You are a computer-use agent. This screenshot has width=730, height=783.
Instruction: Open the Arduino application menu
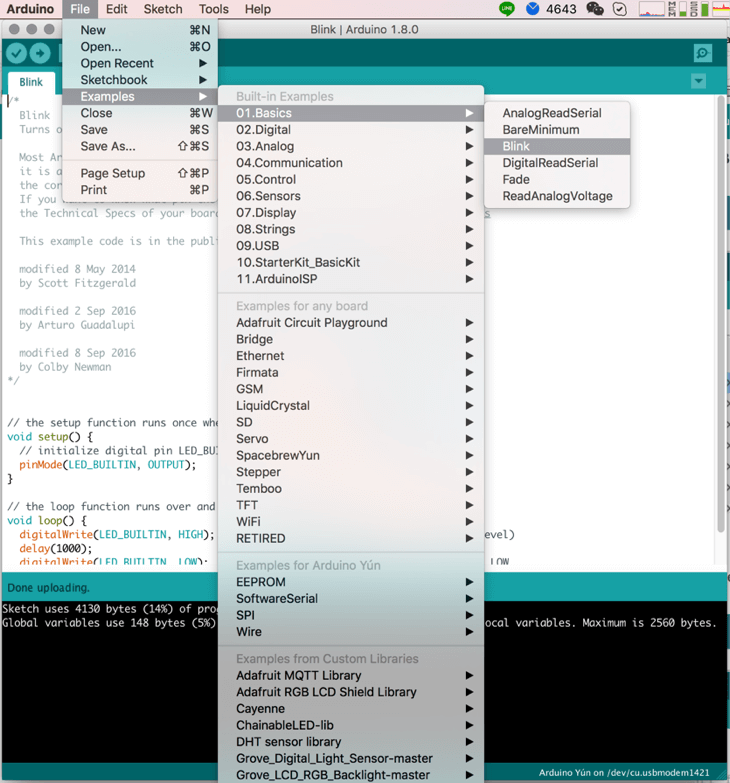pyautogui.click(x=30, y=9)
